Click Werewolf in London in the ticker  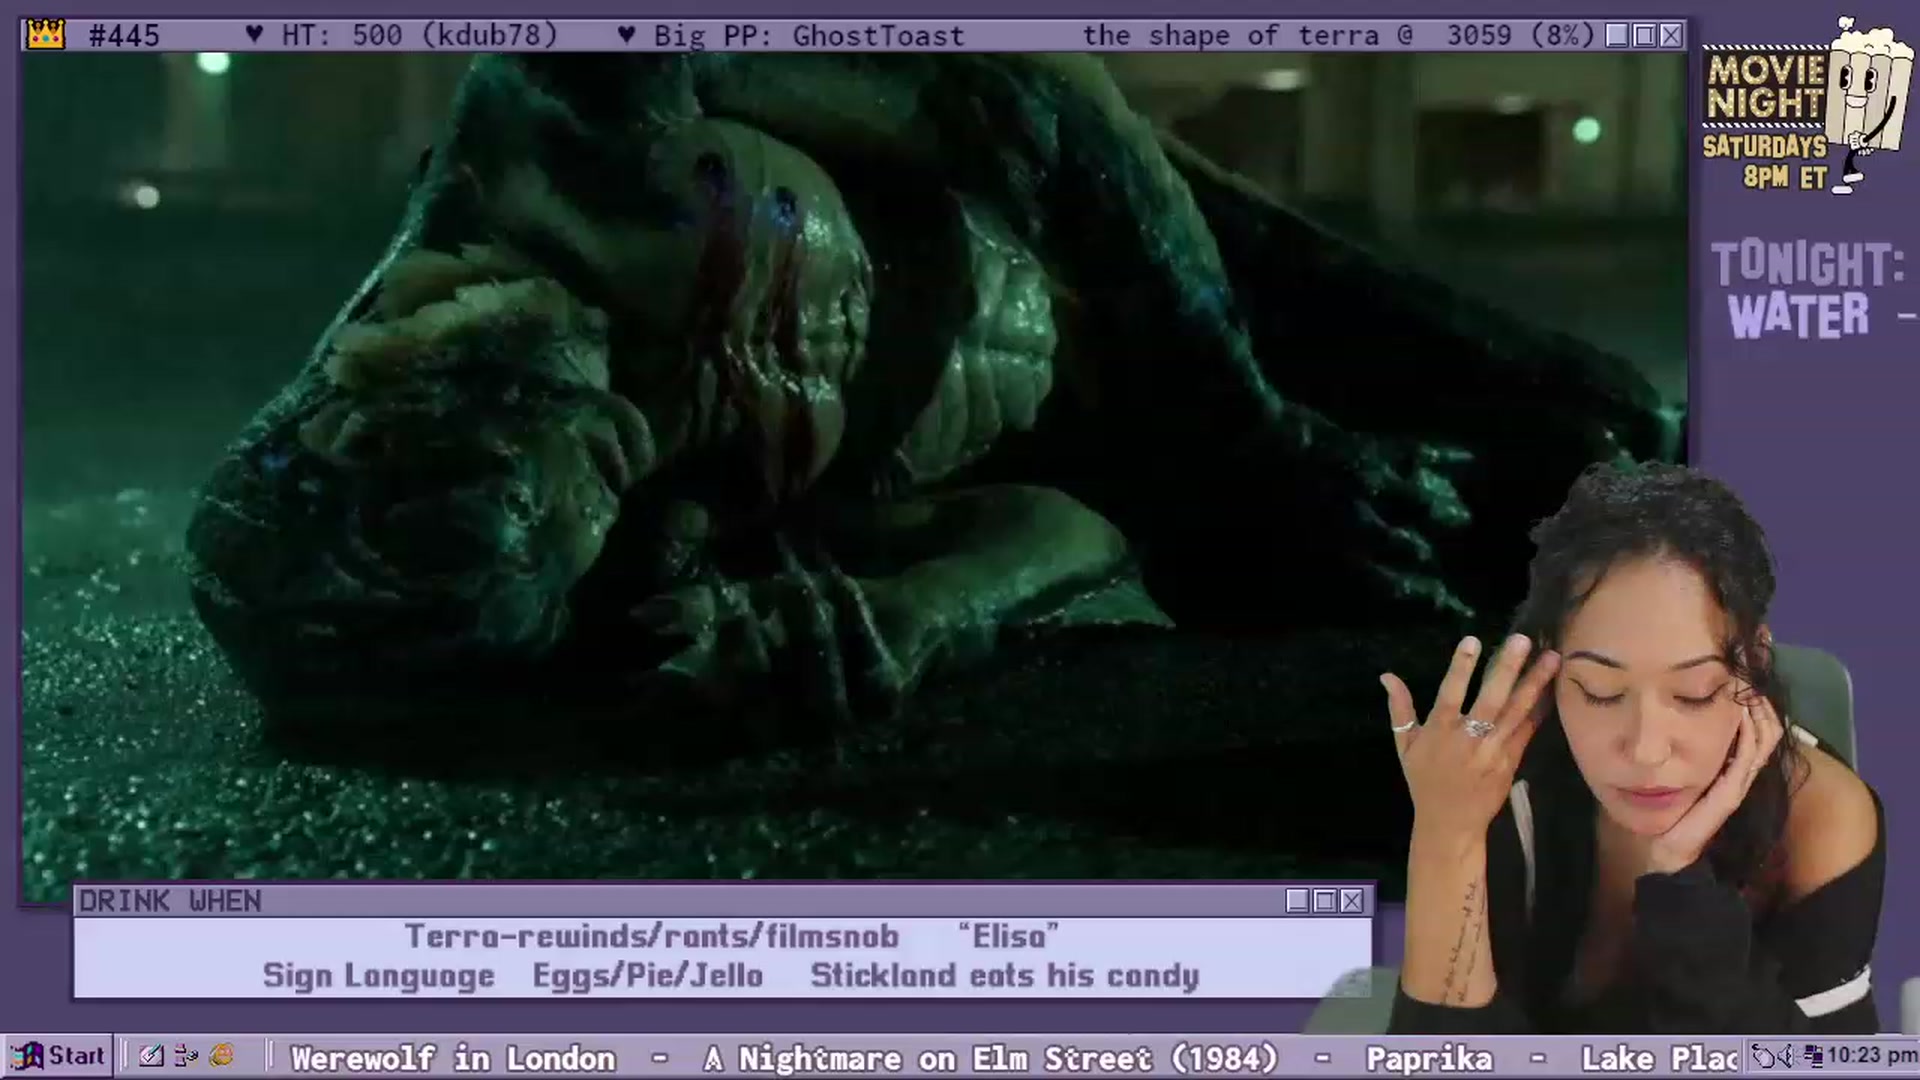tap(453, 1058)
